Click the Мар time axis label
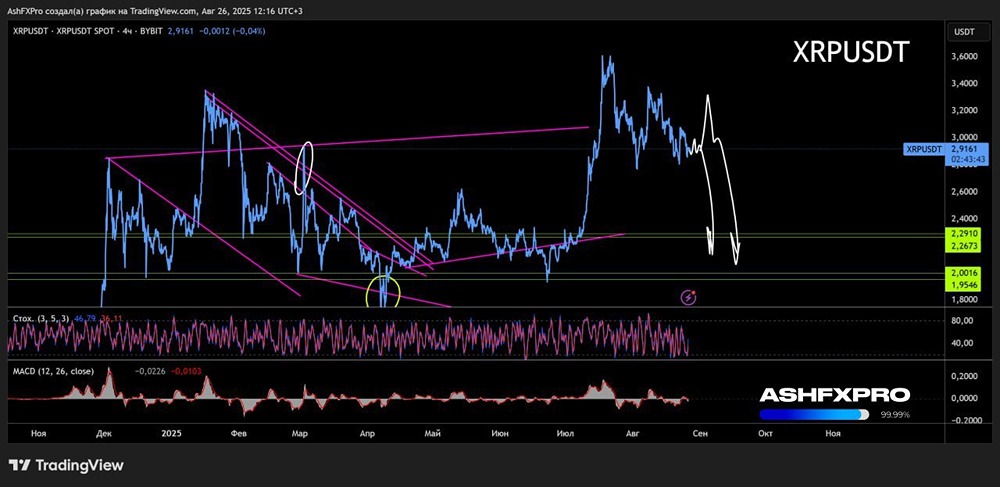 coord(300,433)
